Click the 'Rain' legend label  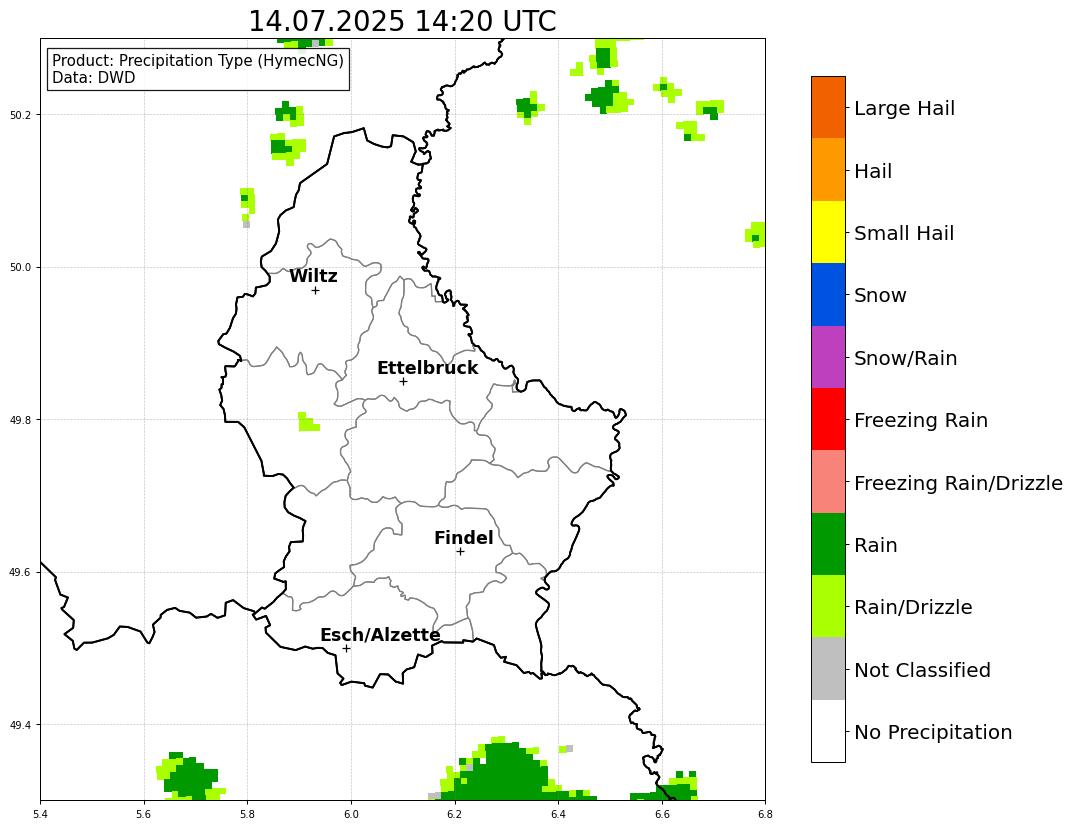(x=876, y=546)
